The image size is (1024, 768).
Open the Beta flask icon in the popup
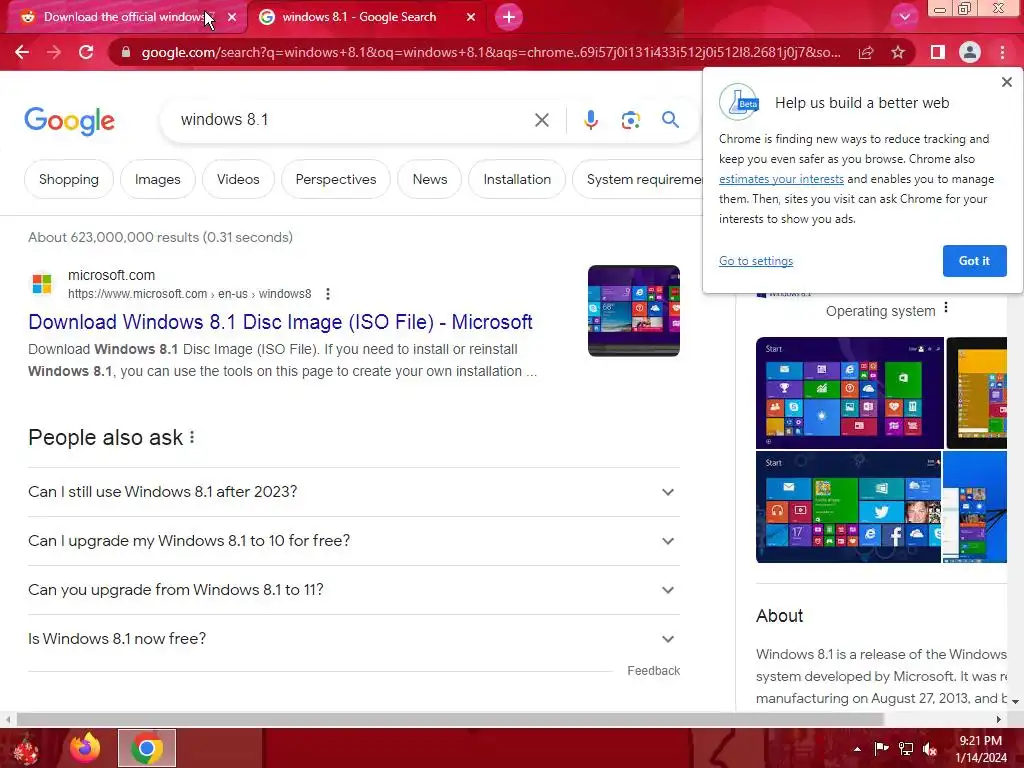739,102
